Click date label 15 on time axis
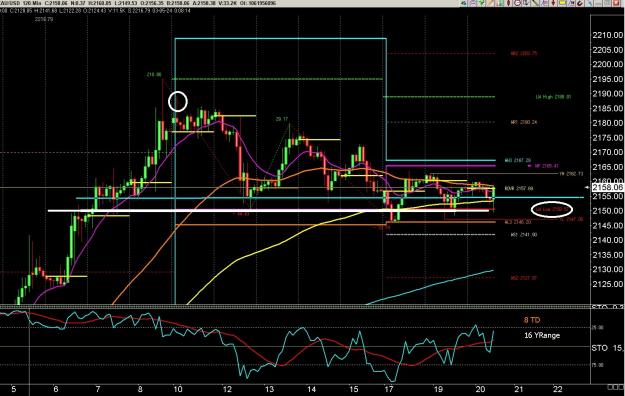Viewport: 625px width, 396px height. (354, 389)
